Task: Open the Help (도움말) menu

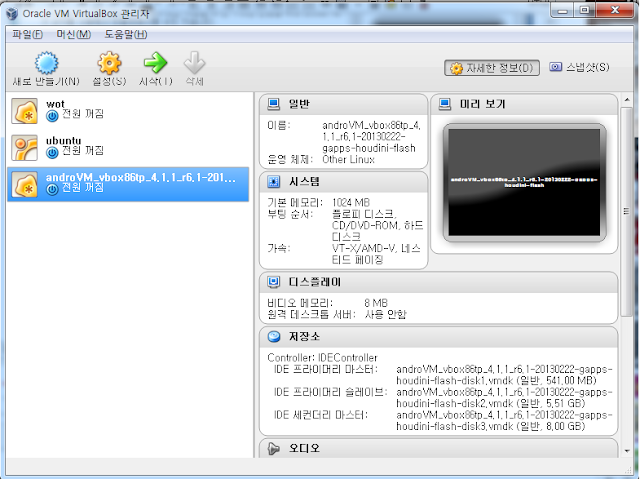Action: [x=126, y=34]
